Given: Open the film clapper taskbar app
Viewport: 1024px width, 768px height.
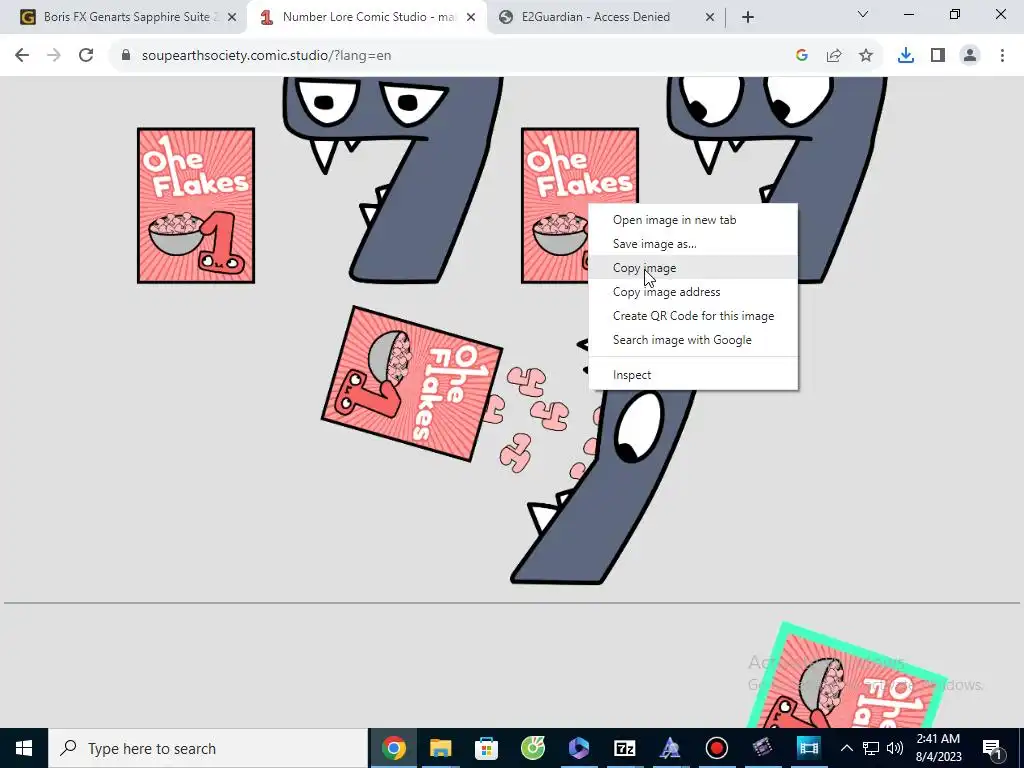Looking at the screenshot, I should pos(762,748).
